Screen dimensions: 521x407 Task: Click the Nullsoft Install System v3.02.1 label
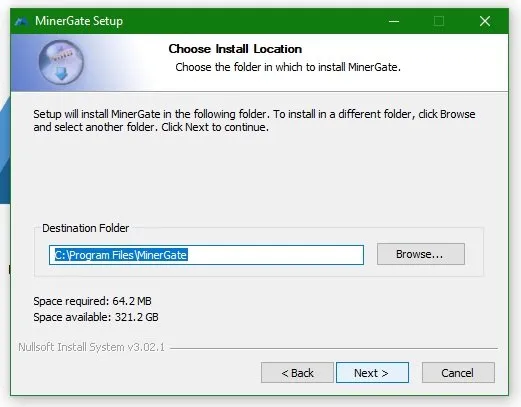92,347
